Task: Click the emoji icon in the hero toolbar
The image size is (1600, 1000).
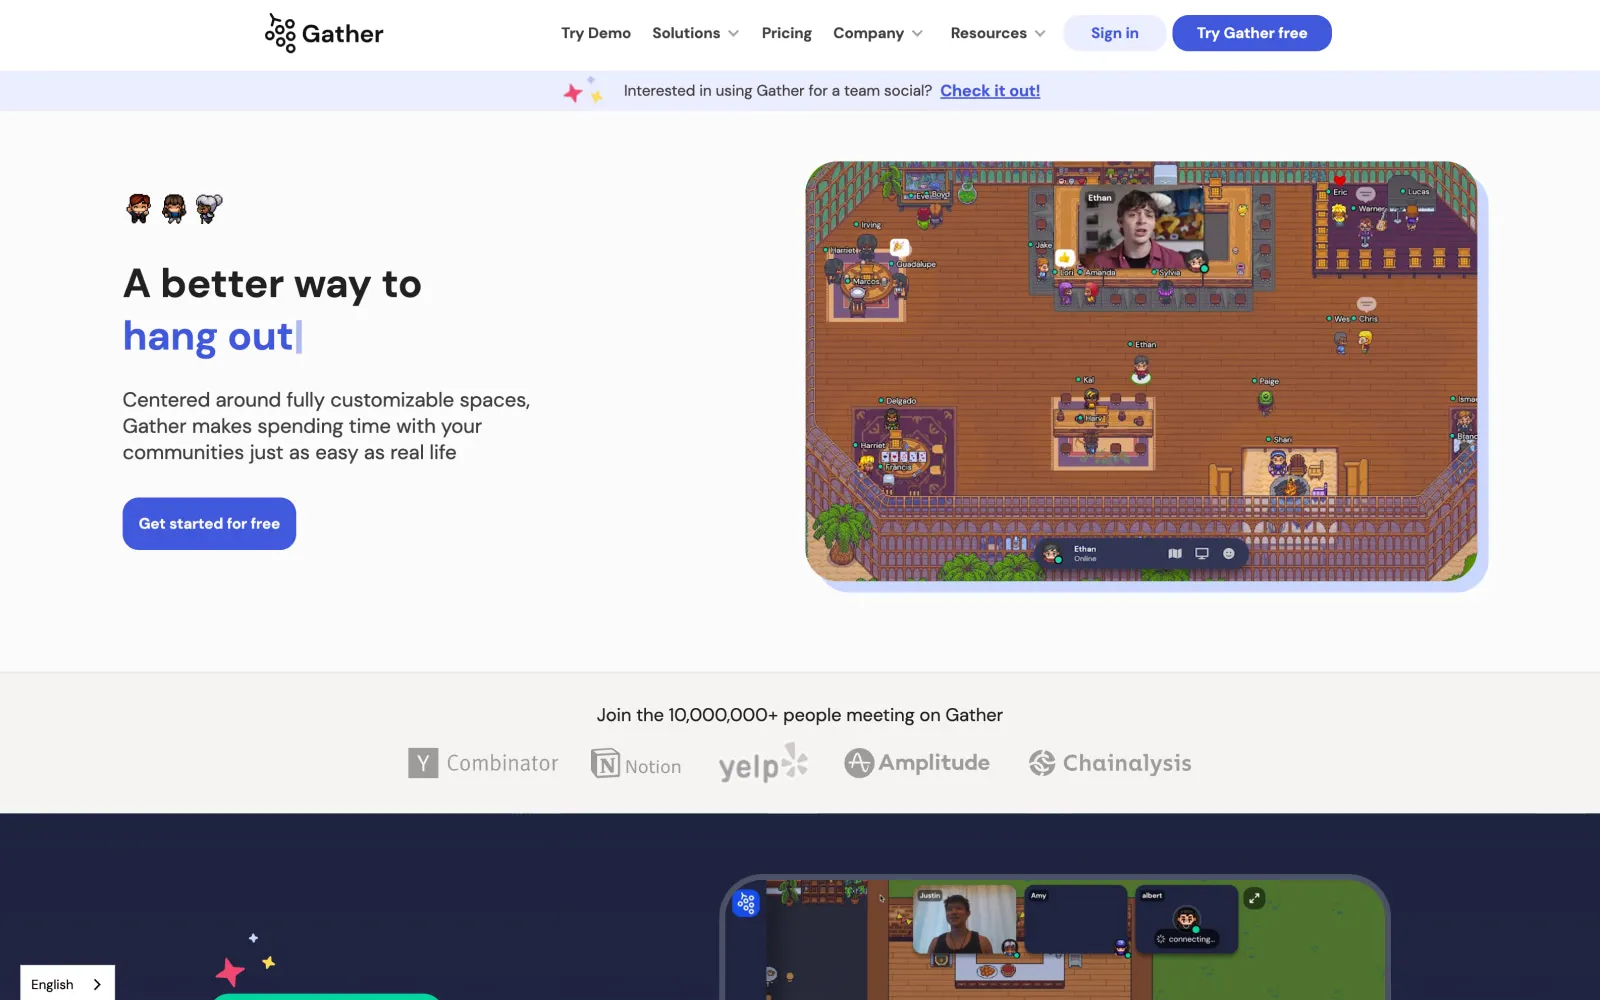Action: click(1229, 553)
